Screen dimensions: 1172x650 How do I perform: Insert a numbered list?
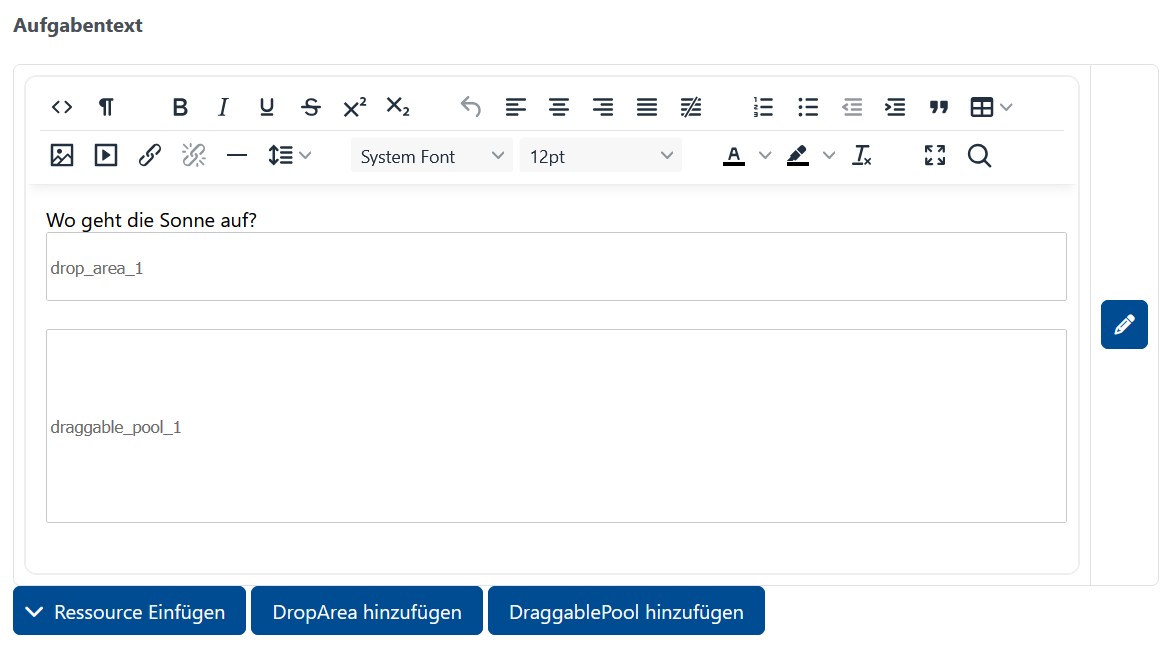point(763,107)
